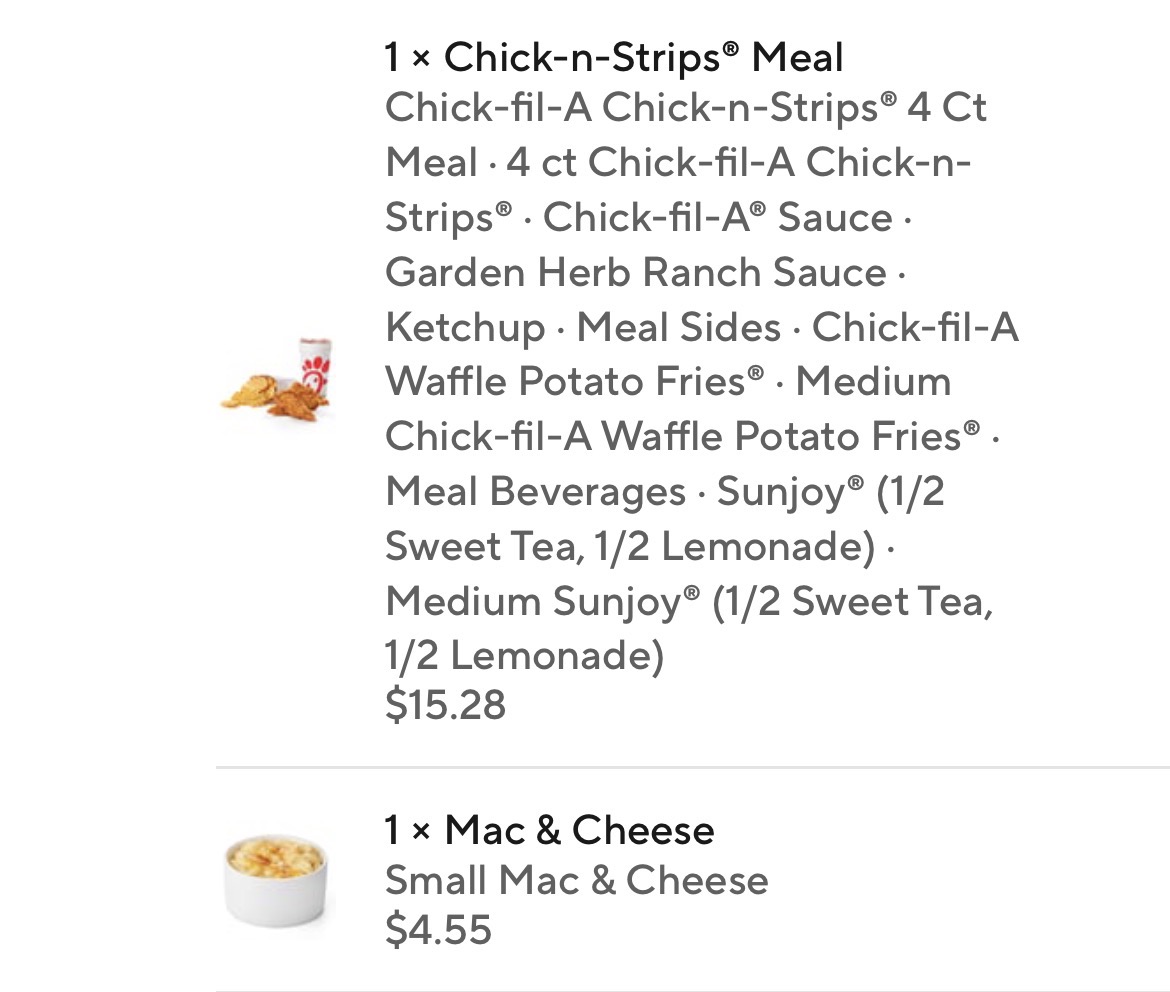Select the Small Mac & Cheese size text
Image resolution: width=1170 pixels, height=992 pixels.
tap(576, 880)
